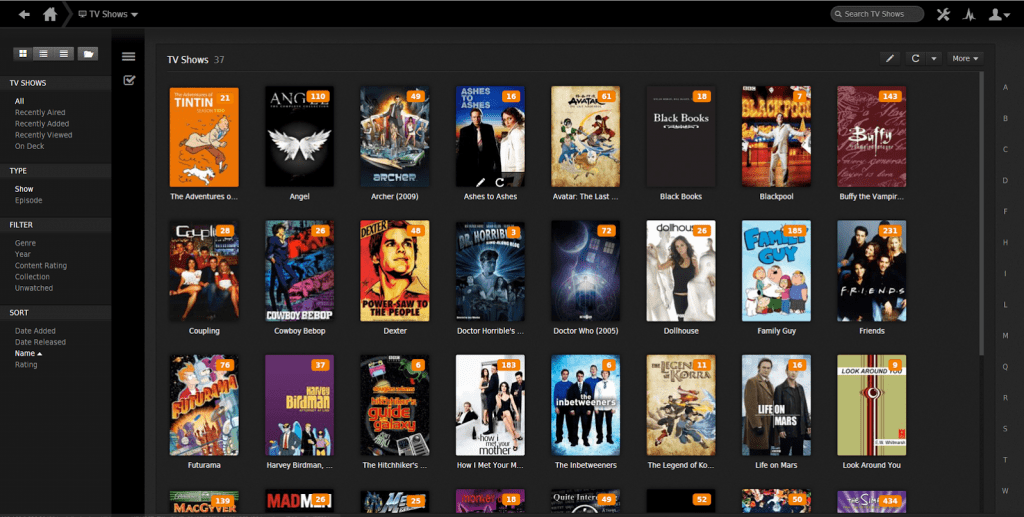1024x517 pixels.
Task: Edit Ashes to Ashes via pencil overlay icon
Action: [480, 183]
